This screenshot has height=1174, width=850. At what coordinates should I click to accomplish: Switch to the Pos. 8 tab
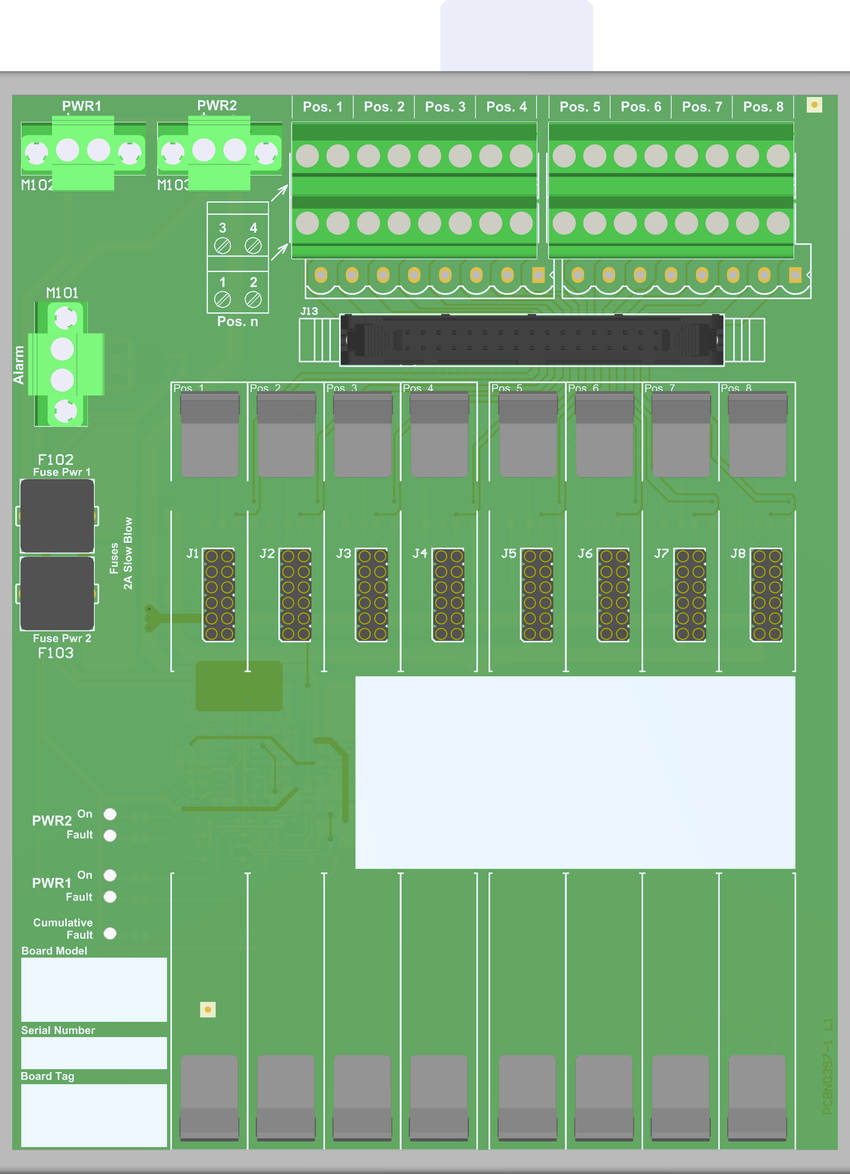tap(763, 106)
